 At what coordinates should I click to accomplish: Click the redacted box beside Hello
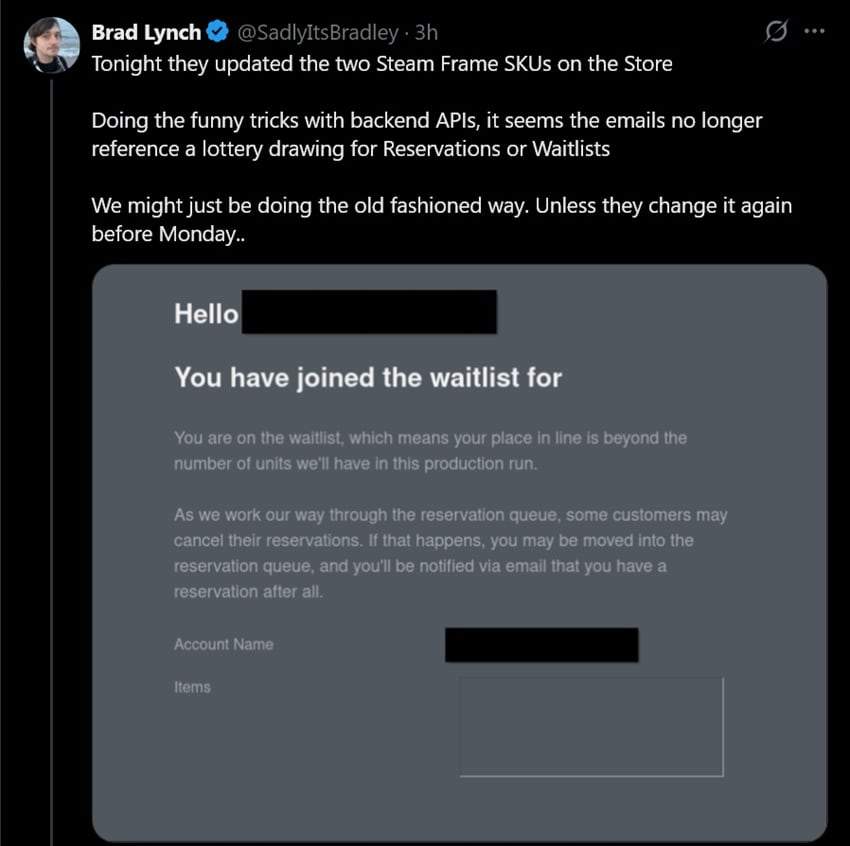[x=369, y=312]
